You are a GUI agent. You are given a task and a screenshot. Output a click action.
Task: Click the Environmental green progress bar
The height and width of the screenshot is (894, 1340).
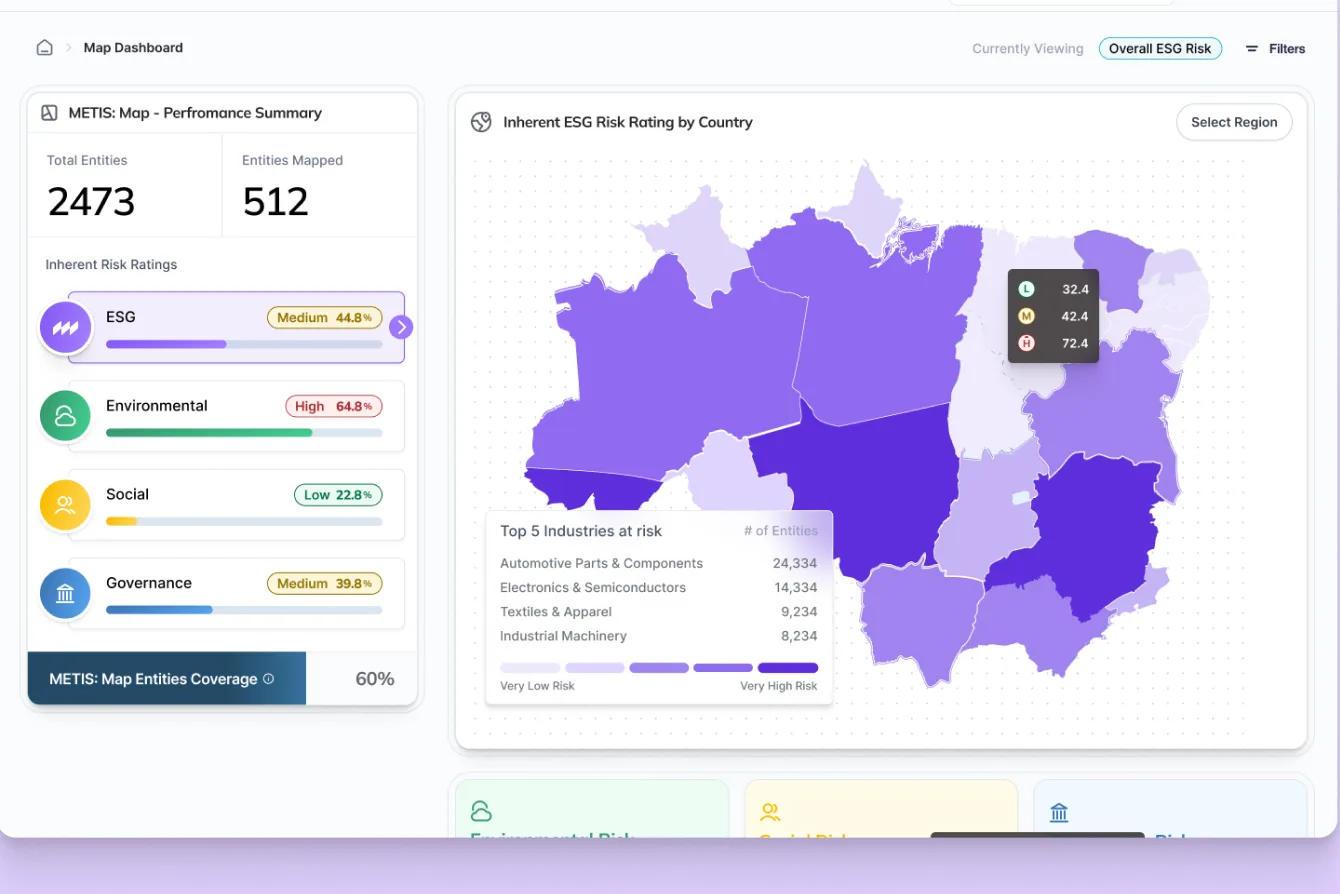[244, 433]
